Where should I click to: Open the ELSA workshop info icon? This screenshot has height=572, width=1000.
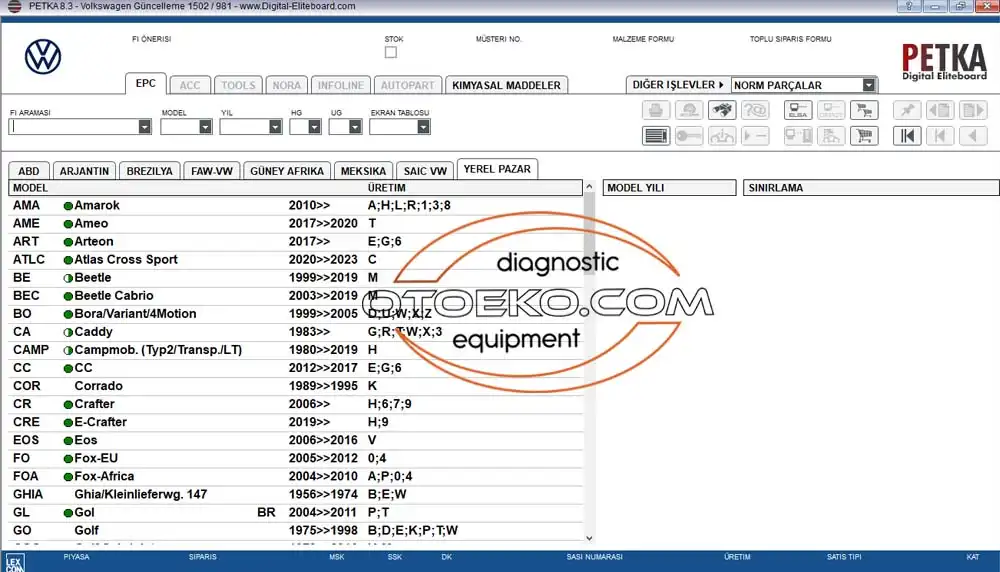[x=798, y=111]
